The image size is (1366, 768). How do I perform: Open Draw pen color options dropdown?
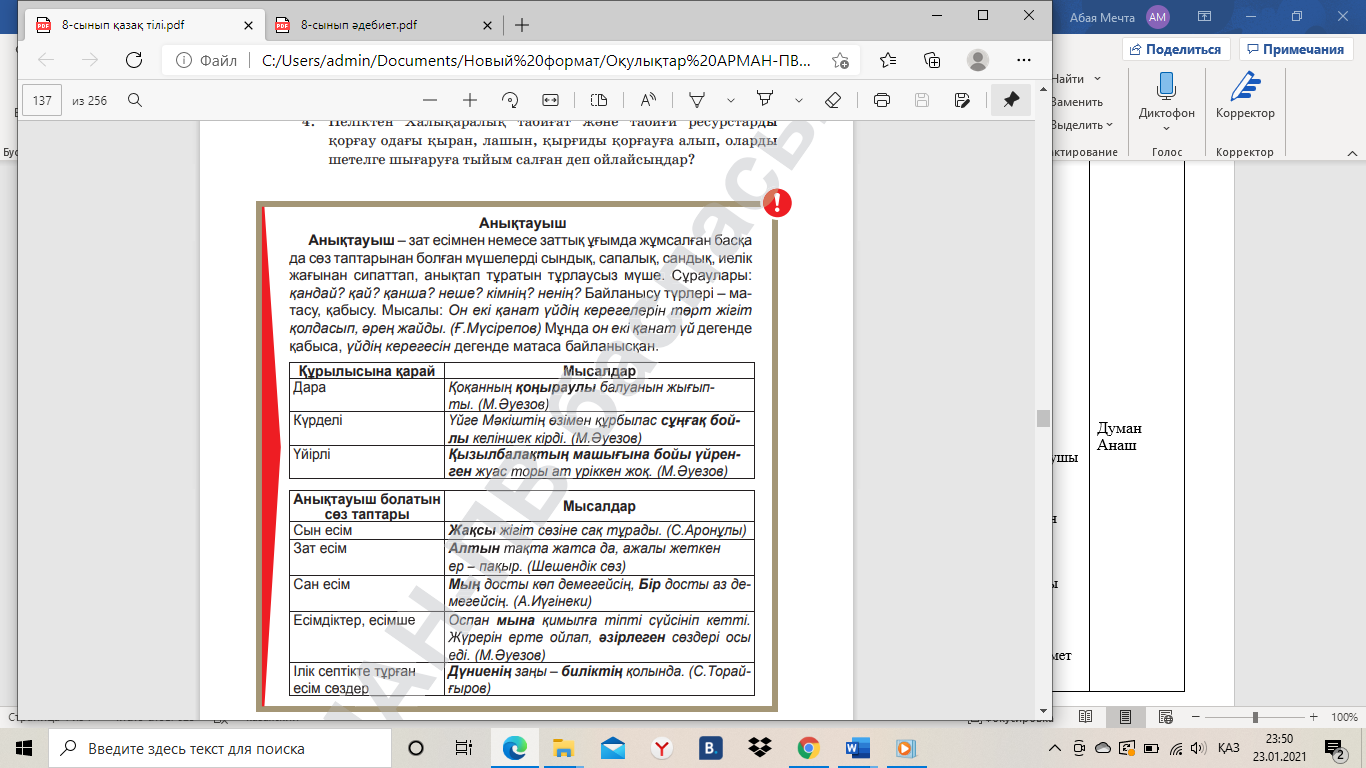(730, 100)
